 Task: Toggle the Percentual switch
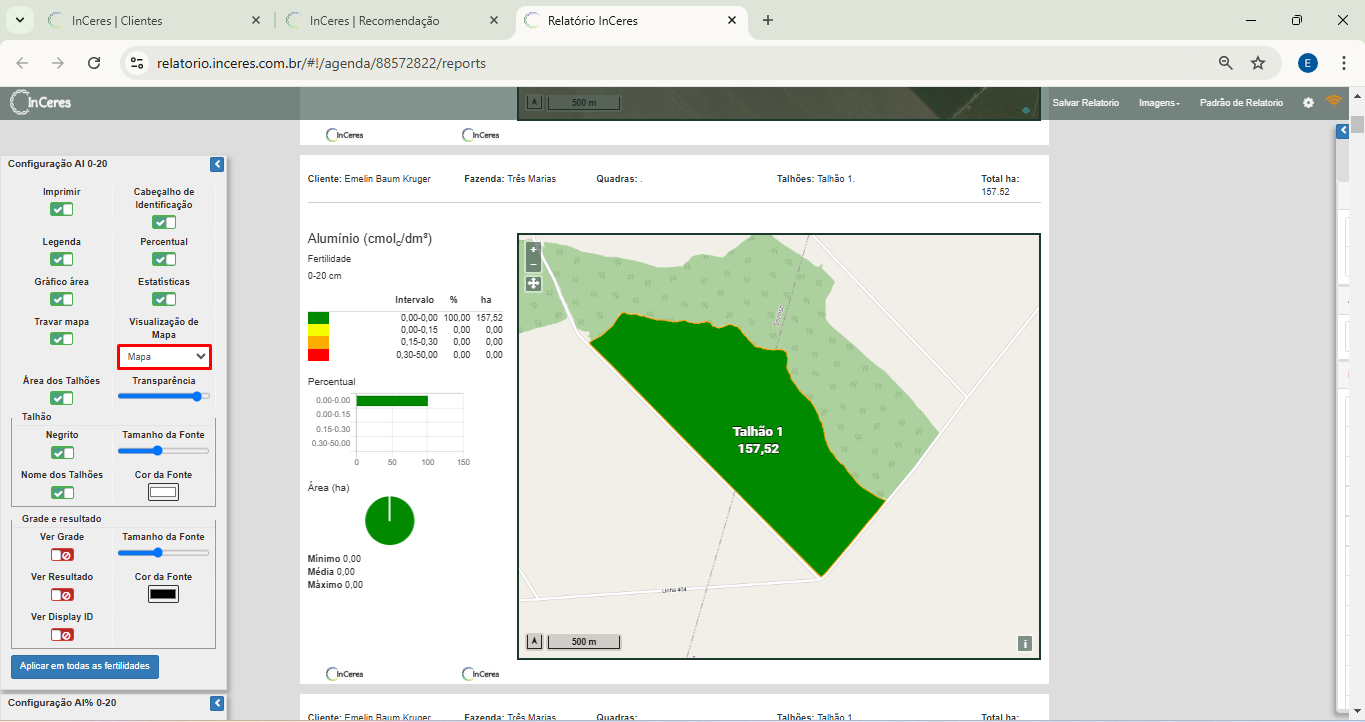(x=165, y=259)
